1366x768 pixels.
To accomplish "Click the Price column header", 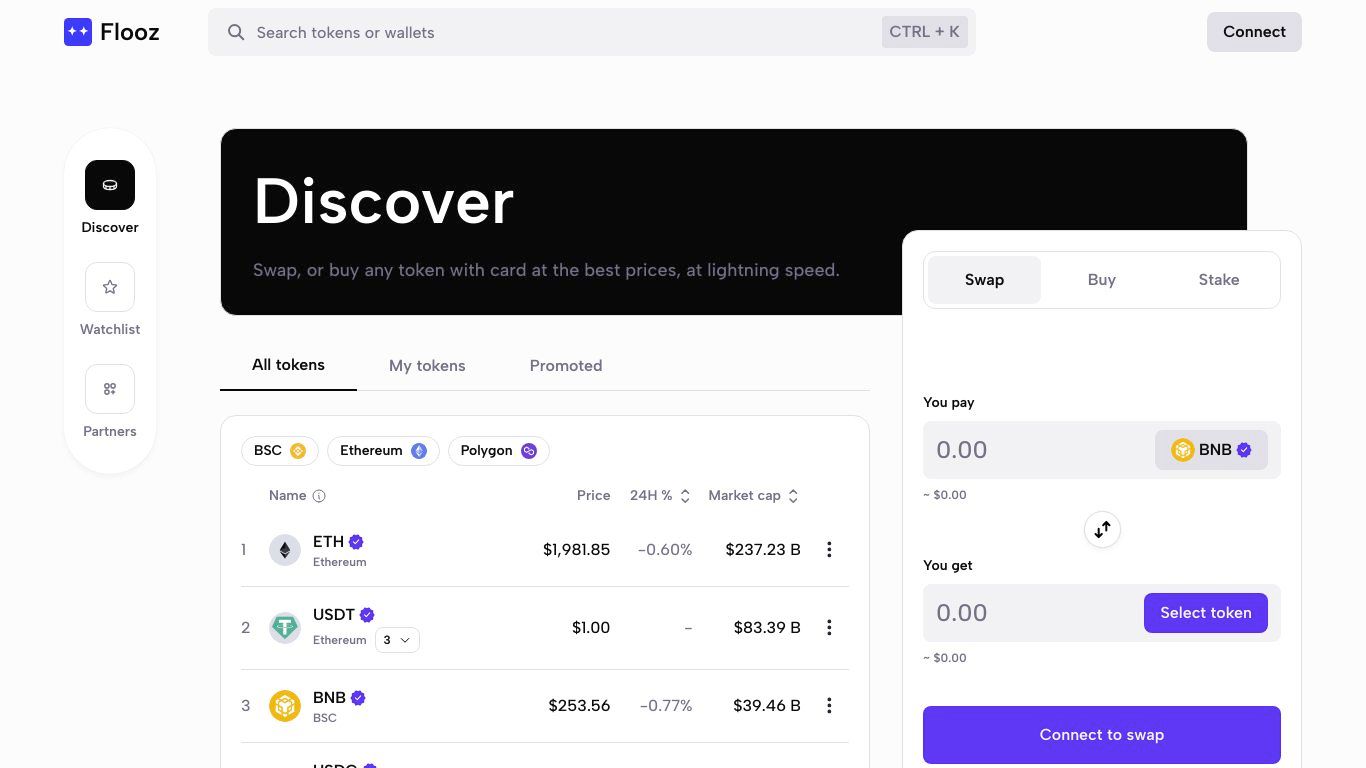I will [593, 496].
